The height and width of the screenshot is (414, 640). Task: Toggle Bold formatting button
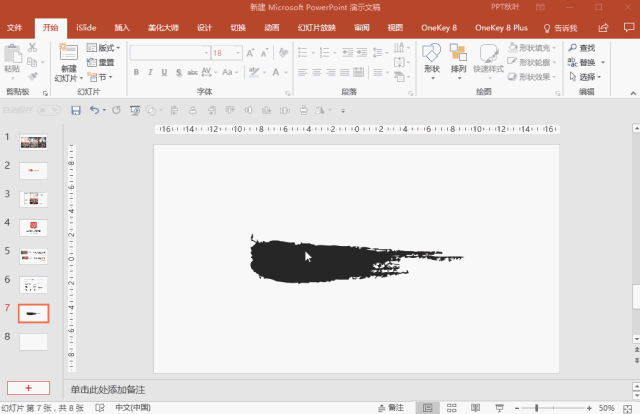pos(136,72)
